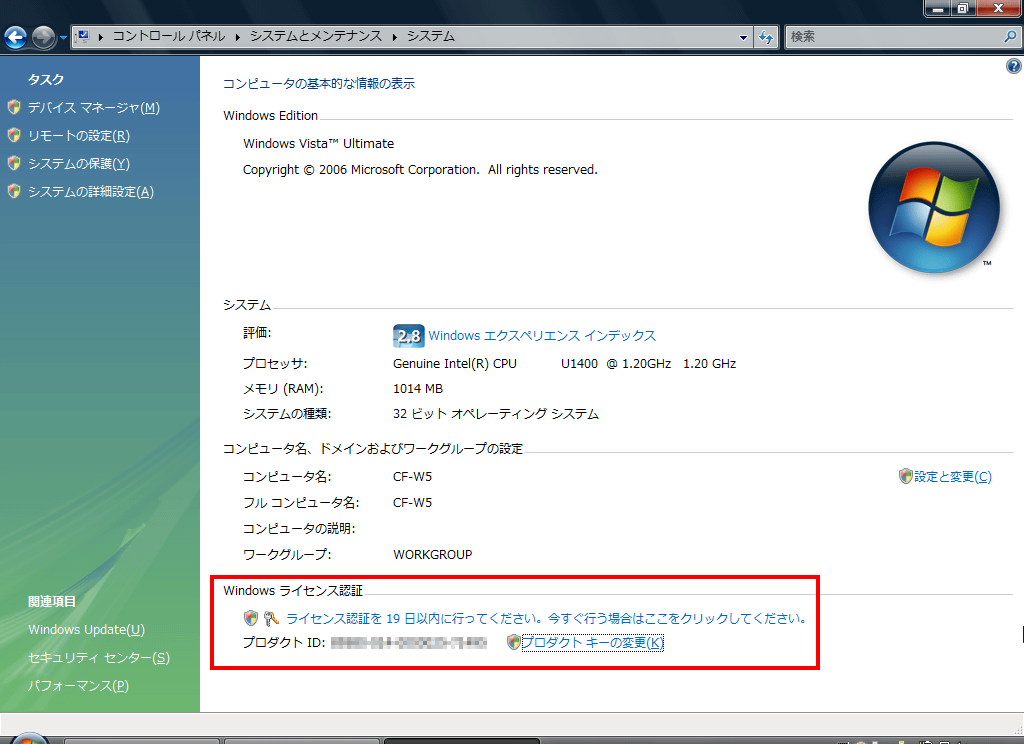1024x744 pixels.
Task: Click the Windows Edition section heading
Action: click(270, 116)
